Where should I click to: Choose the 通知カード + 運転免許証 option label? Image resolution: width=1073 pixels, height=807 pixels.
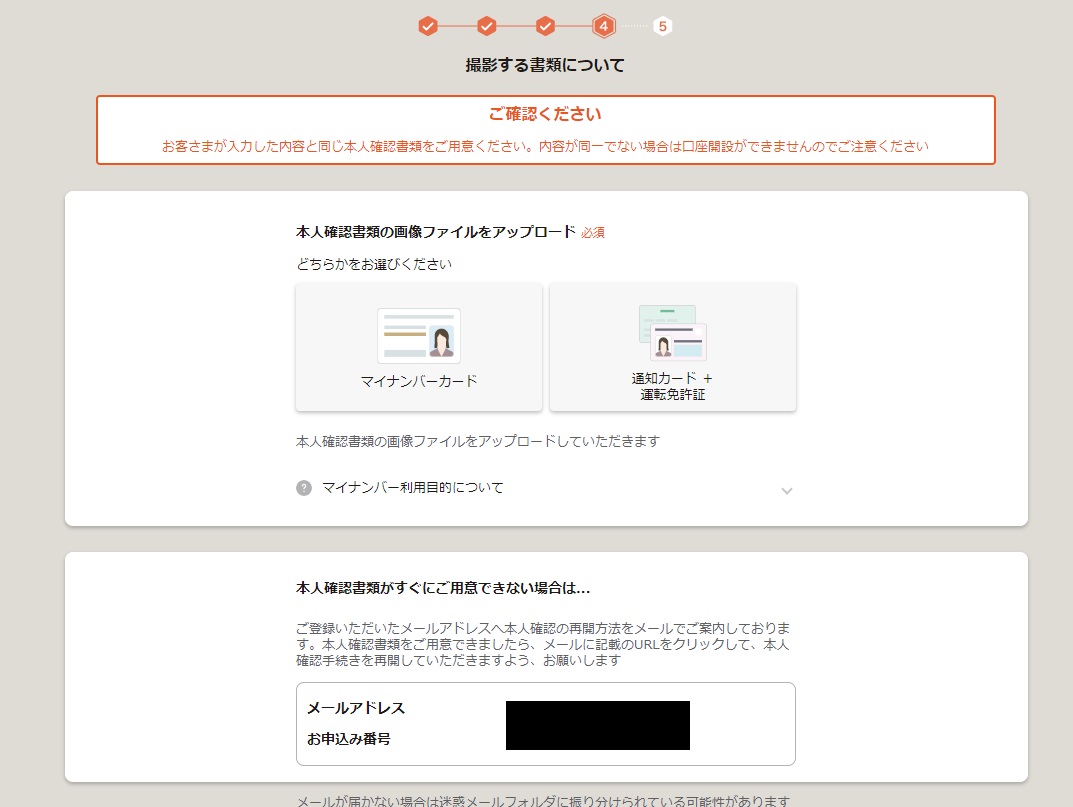tap(672, 386)
